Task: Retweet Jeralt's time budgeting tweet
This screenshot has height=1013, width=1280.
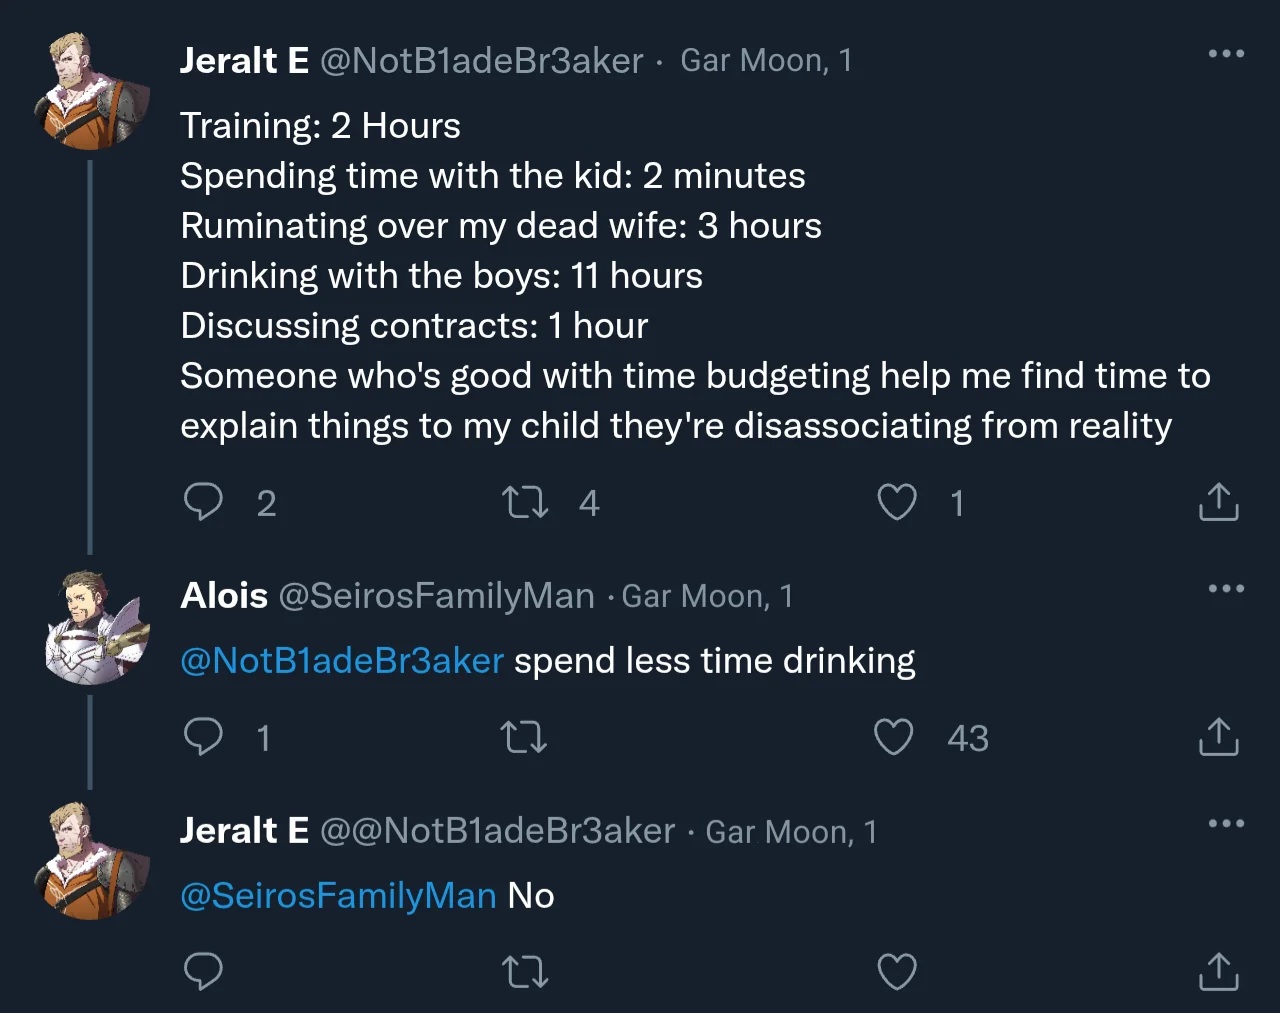Action: (524, 502)
